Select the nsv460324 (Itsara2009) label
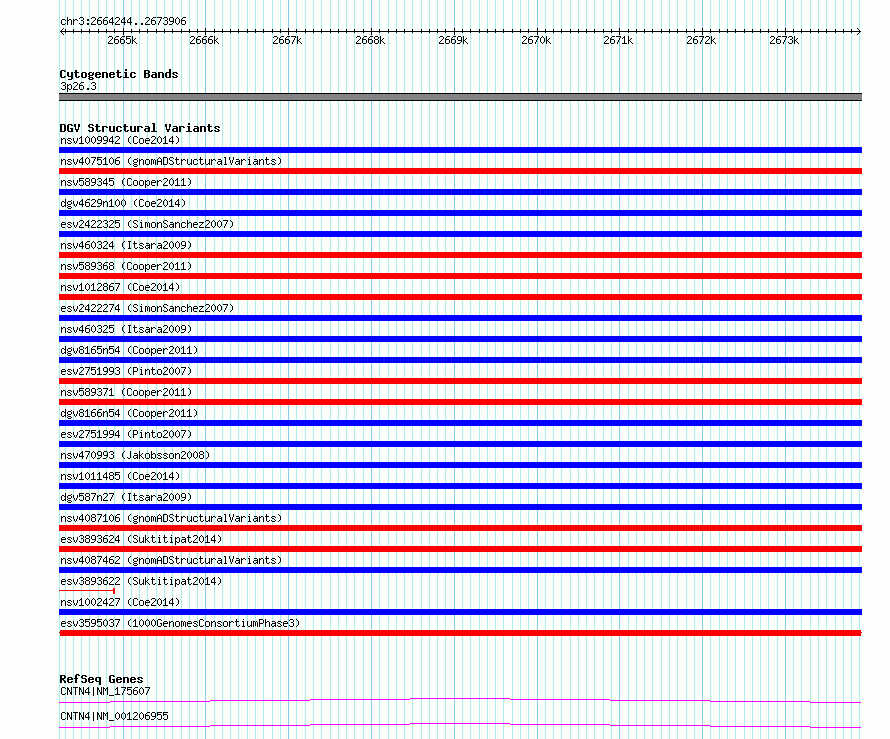Screen dimensions: 890x739 (x=126, y=245)
